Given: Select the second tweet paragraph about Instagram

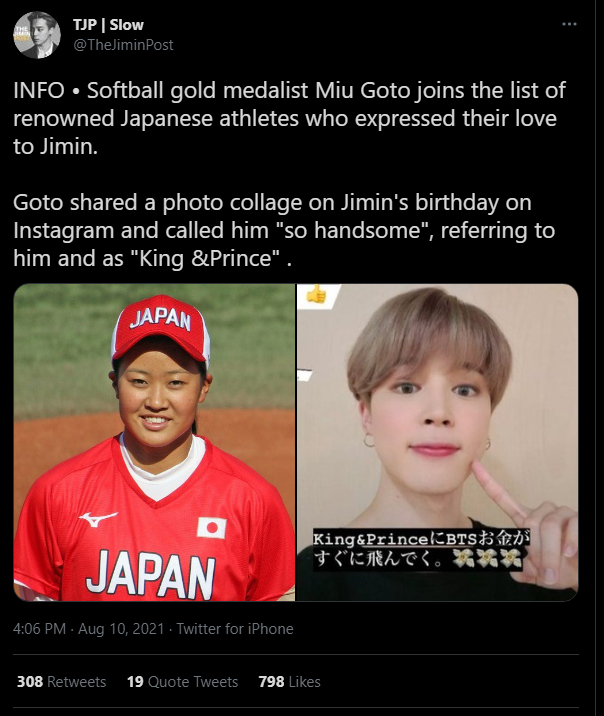Looking at the screenshot, I should coord(284,230).
